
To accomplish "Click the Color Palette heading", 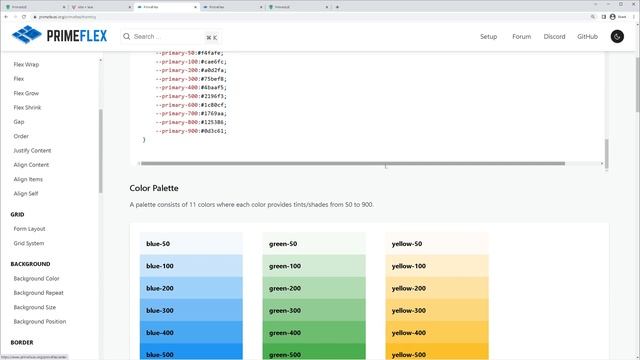I will tap(154, 188).
